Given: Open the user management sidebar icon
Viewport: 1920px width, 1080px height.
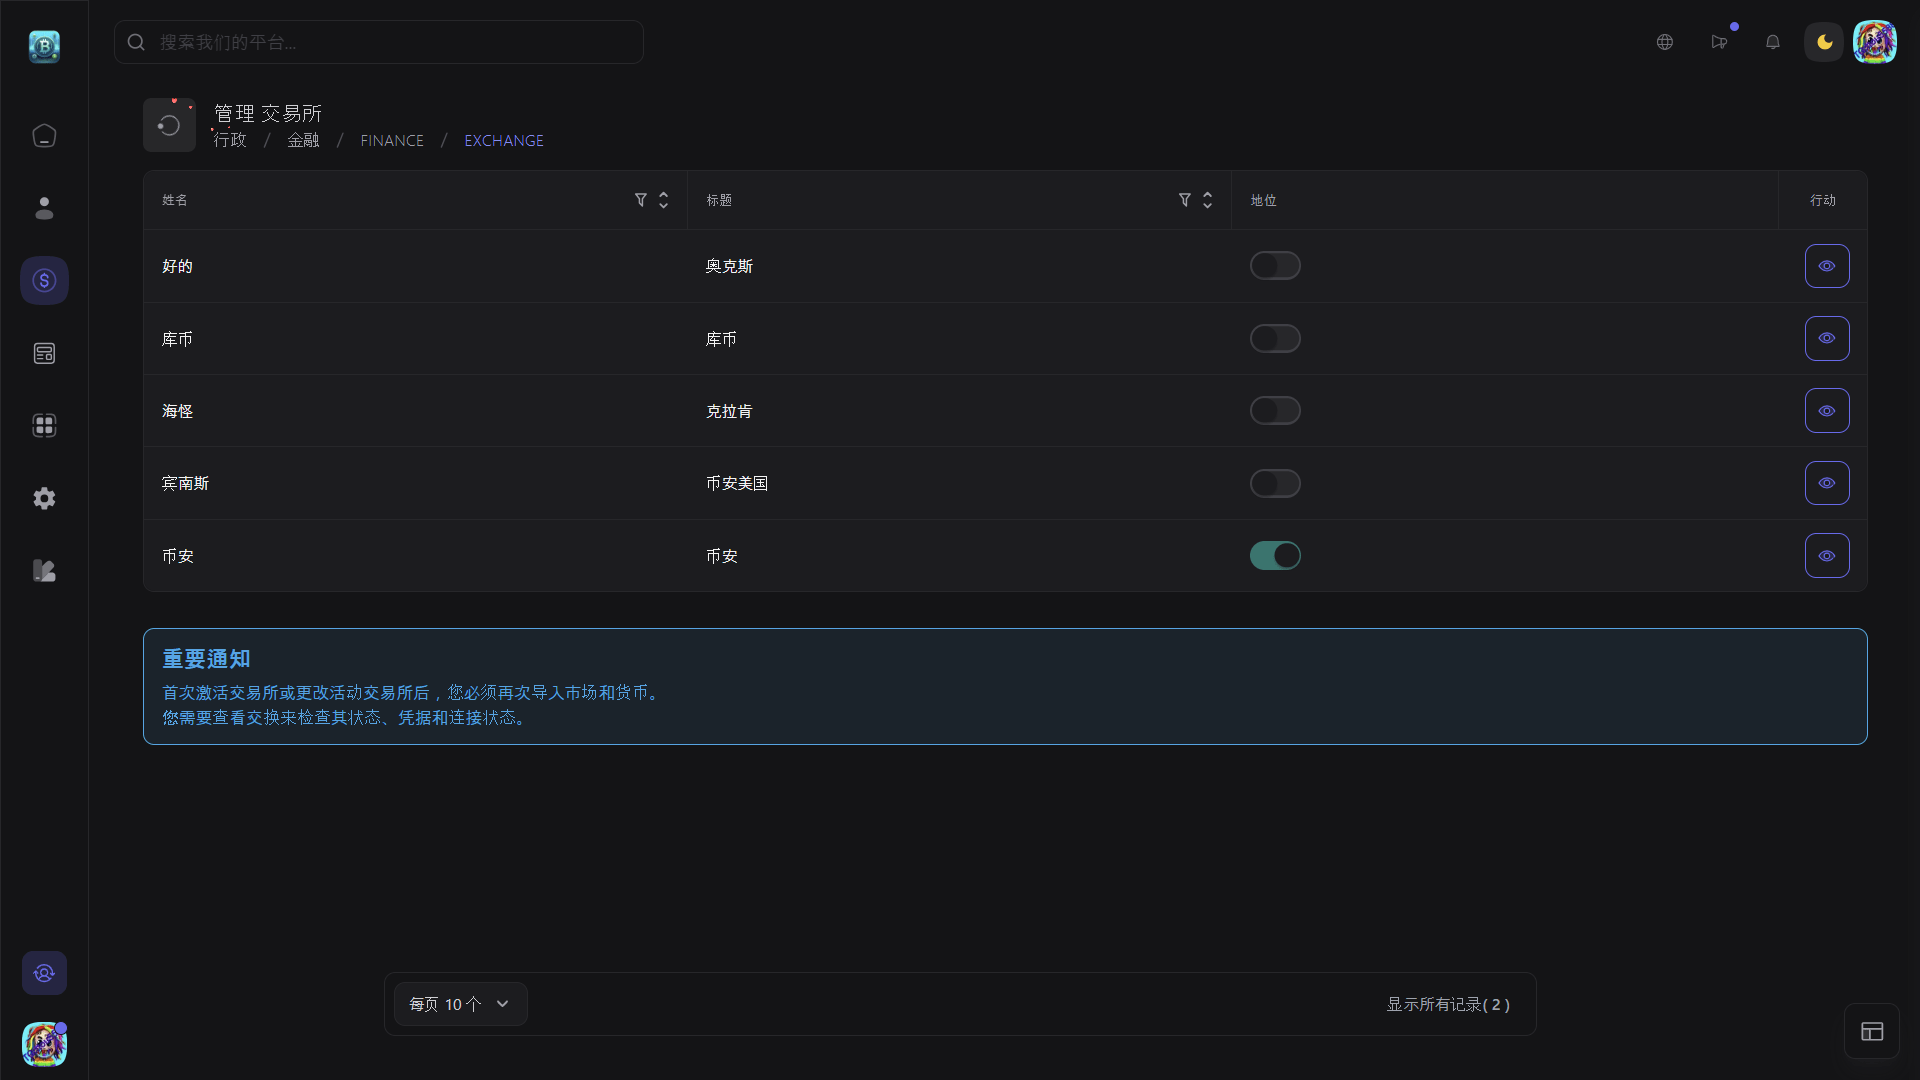Looking at the screenshot, I should pos(44,208).
